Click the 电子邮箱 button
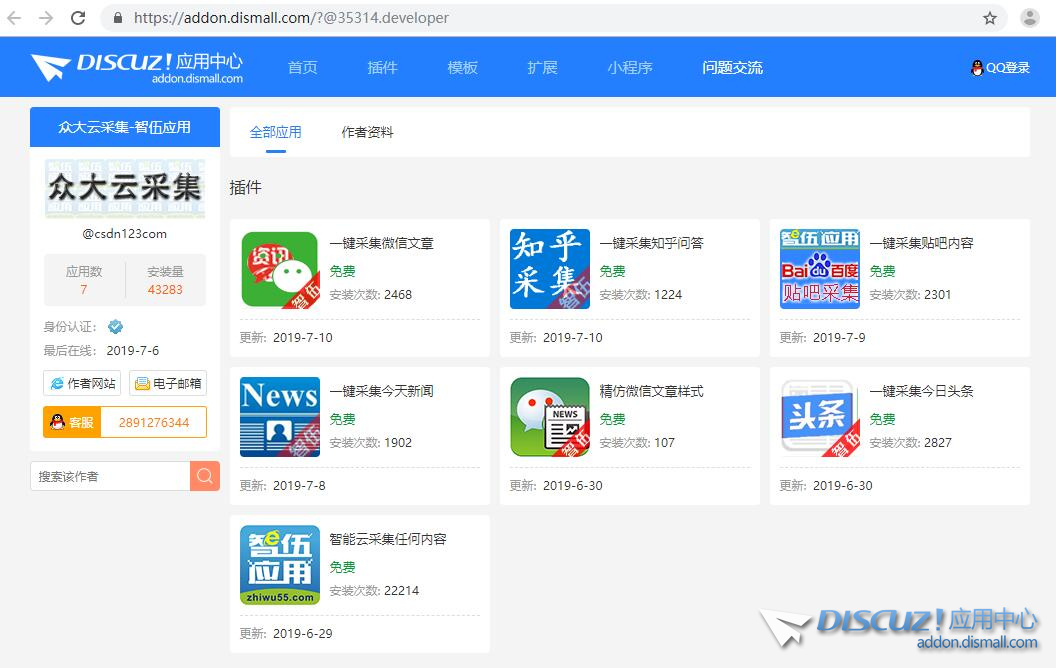This screenshot has width=1056, height=668. coord(168,383)
